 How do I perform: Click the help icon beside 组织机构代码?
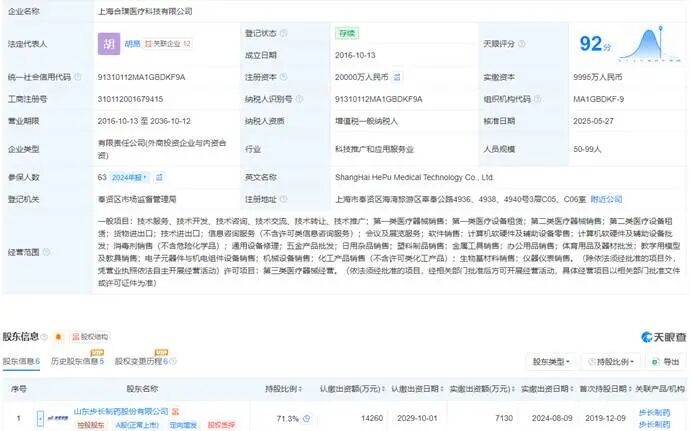[537, 99]
